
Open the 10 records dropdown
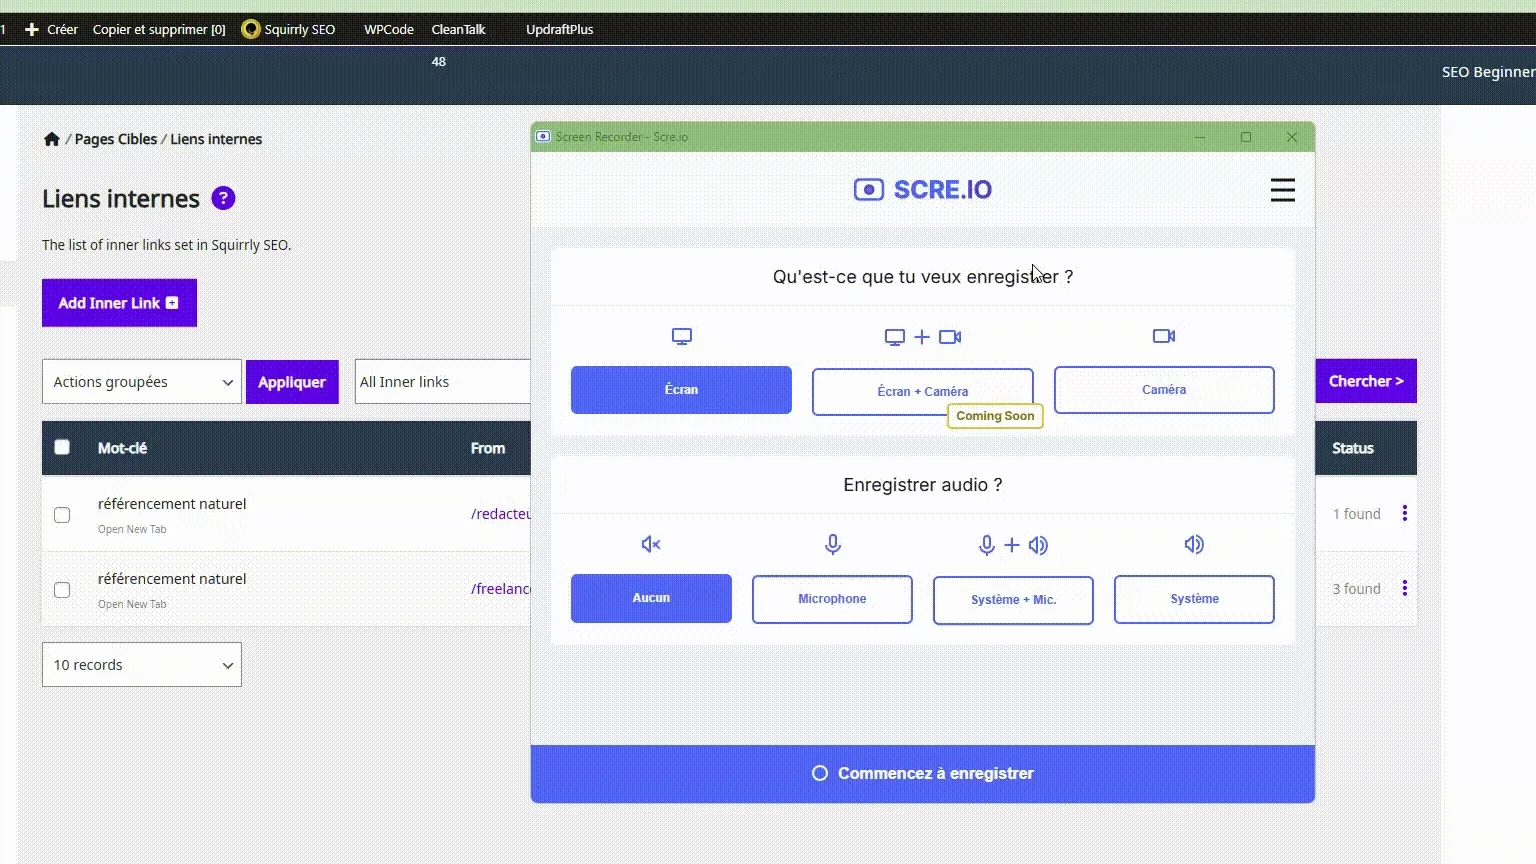point(142,665)
